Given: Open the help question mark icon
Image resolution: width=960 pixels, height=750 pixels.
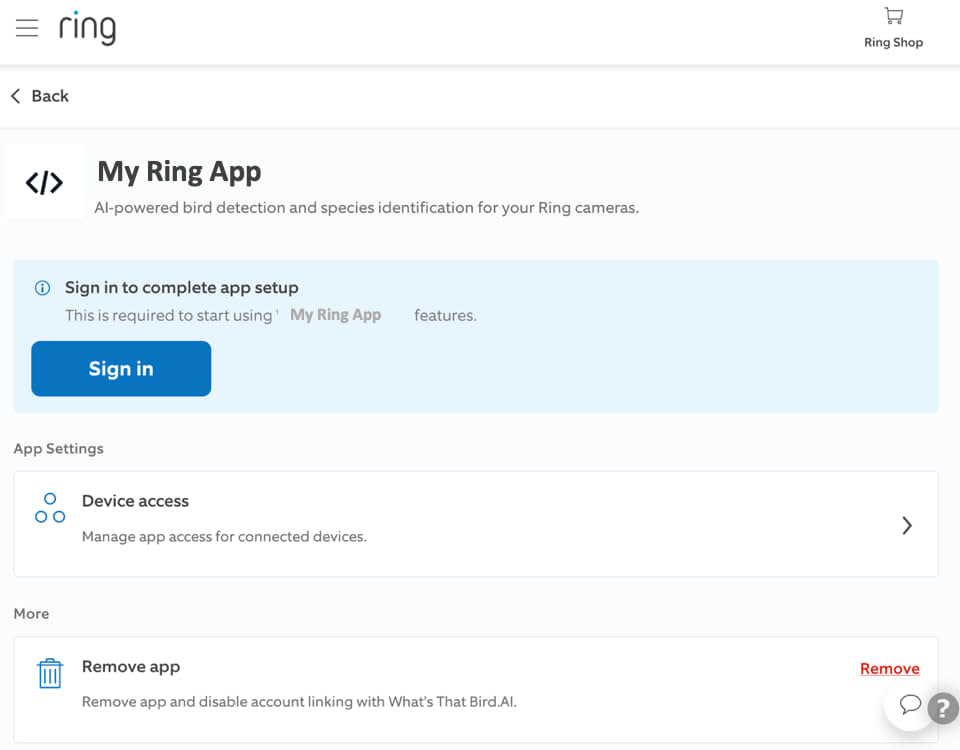Looking at the screenshot, I should pos(943,708).
